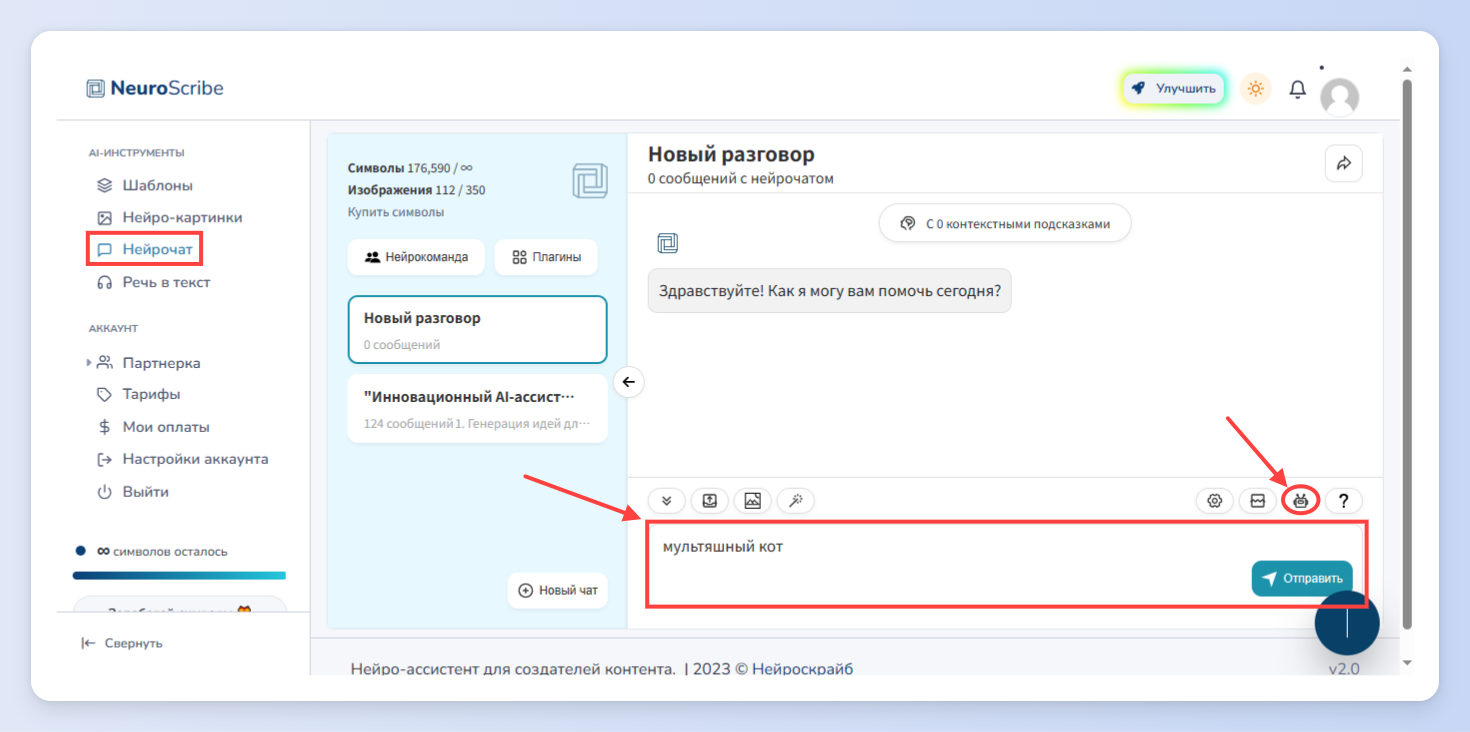1470x732 pixels.
Task: Click the scrollbar up arrow
Action: coord(1407,70)
